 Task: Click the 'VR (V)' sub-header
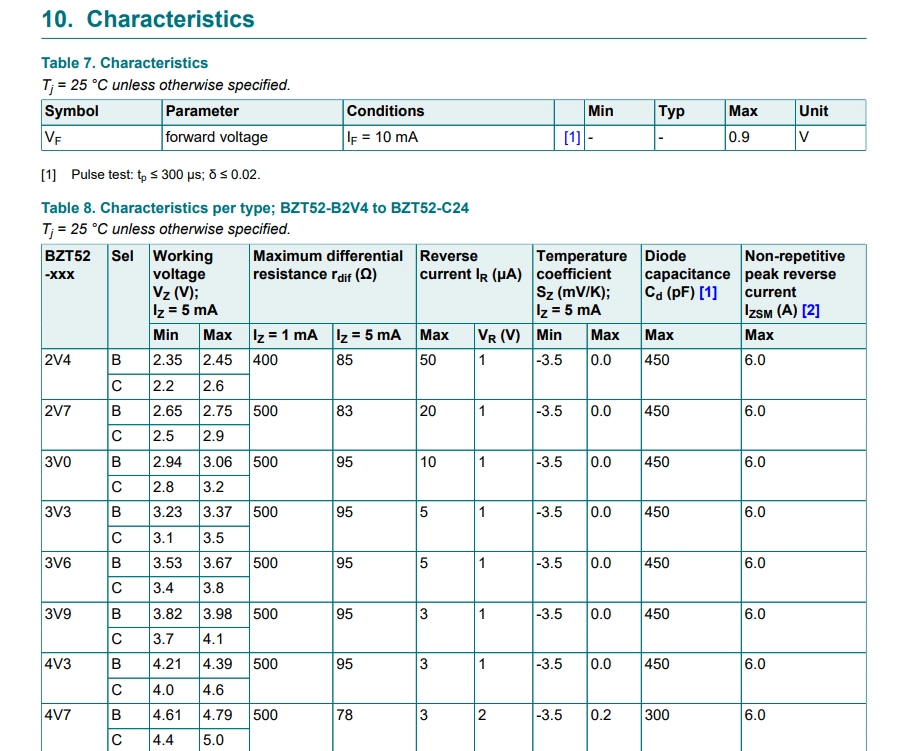(503, 336)
